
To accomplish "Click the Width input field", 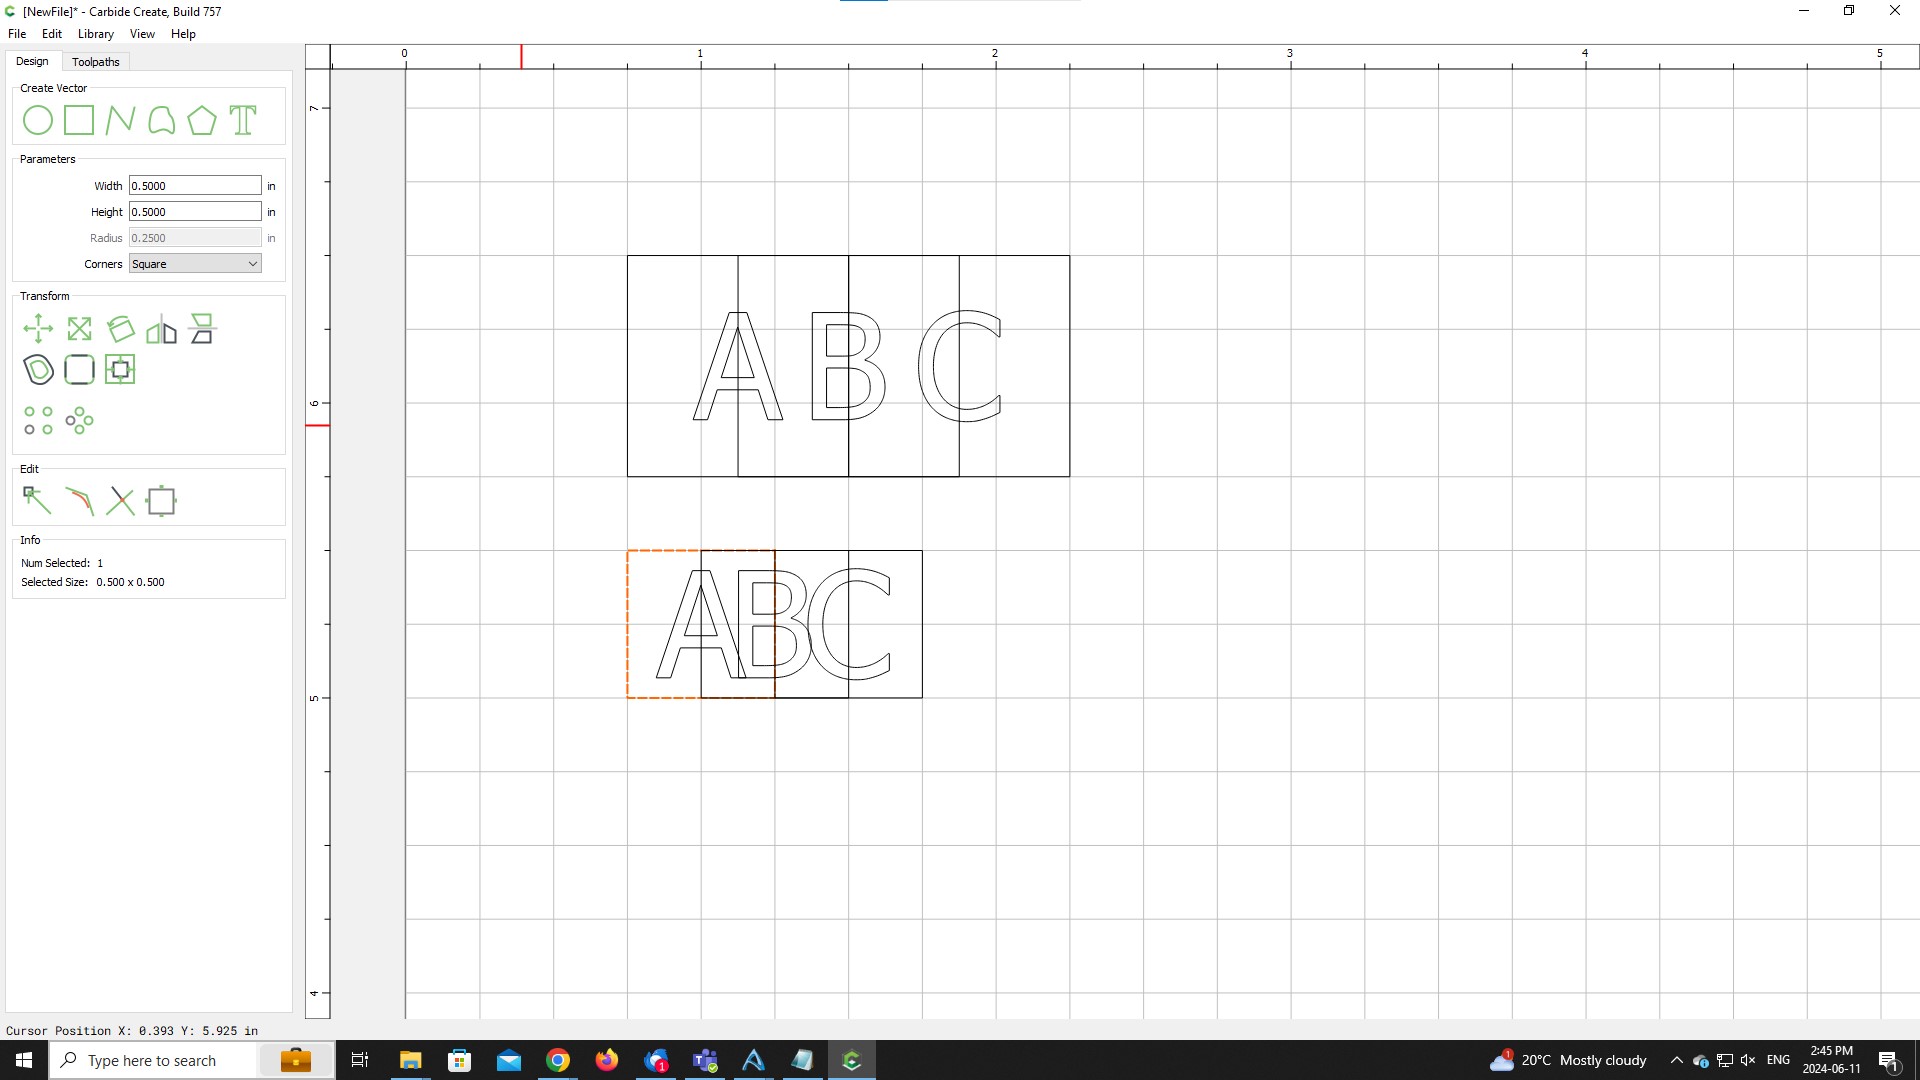I will 195,186.
